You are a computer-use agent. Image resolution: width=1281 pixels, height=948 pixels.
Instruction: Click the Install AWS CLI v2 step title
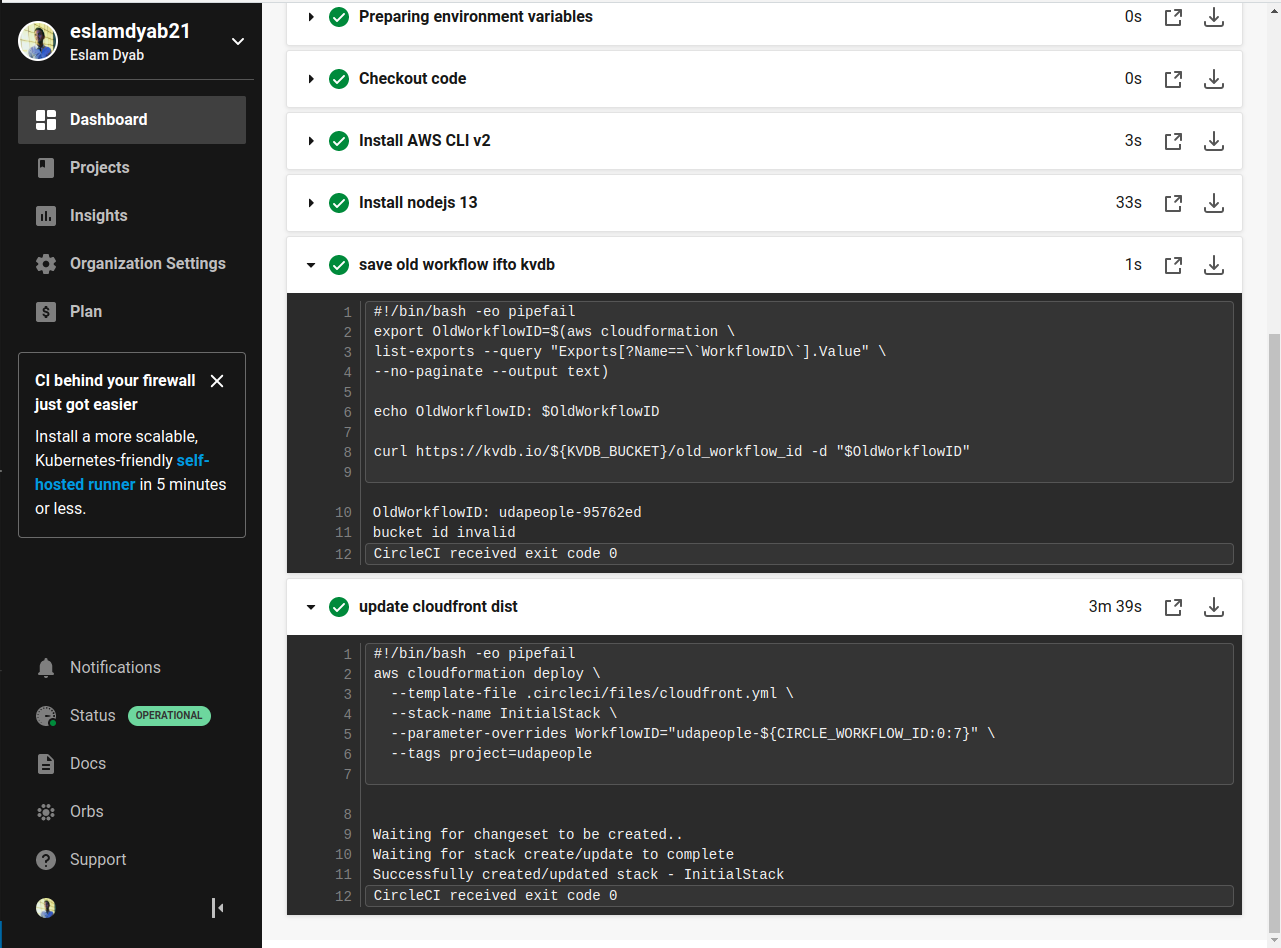click(x=425, y=141)
